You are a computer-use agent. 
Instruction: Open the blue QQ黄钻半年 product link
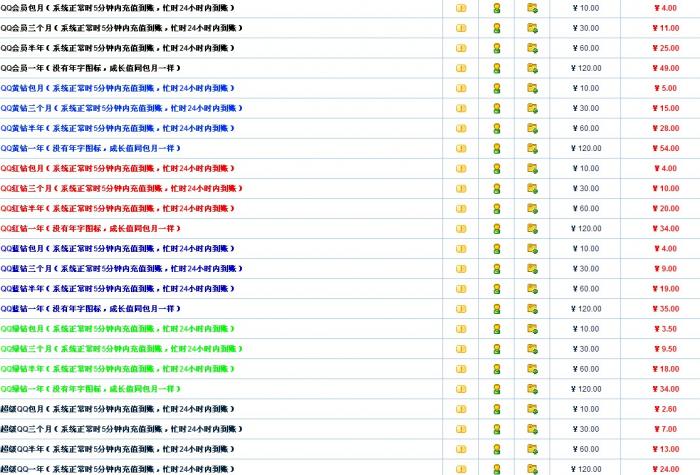click(117, 129)
